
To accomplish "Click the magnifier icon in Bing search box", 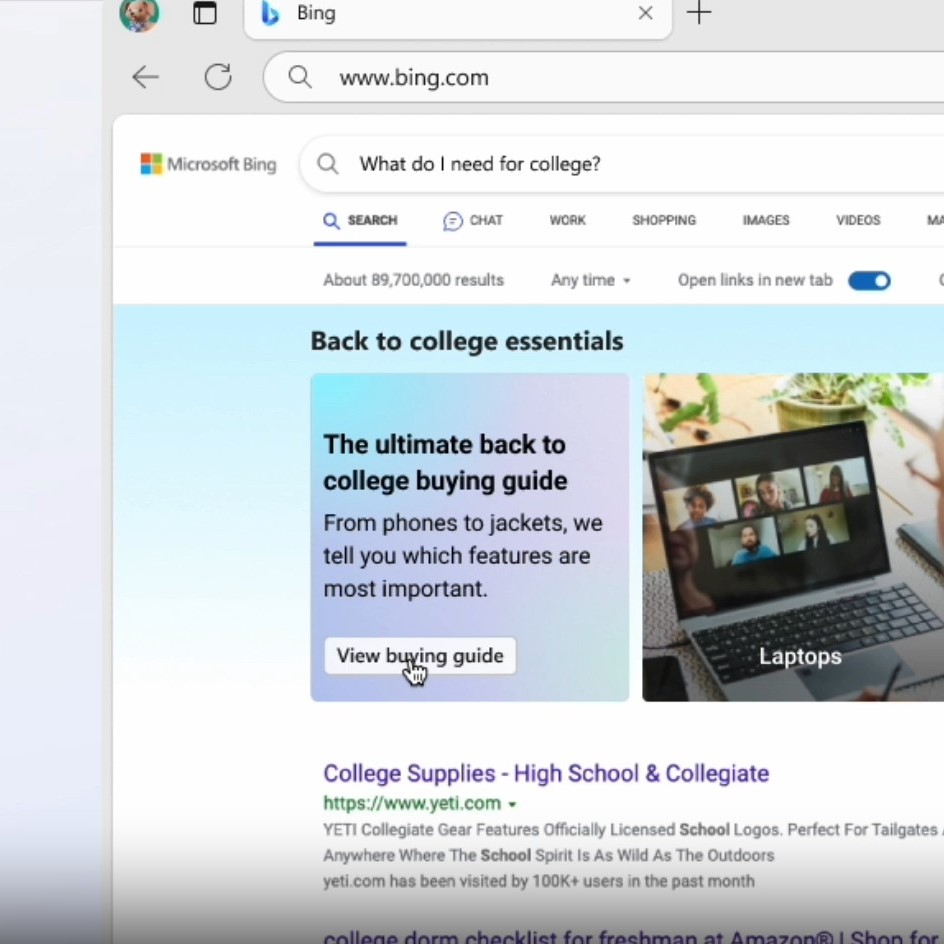I will (328, 164).
